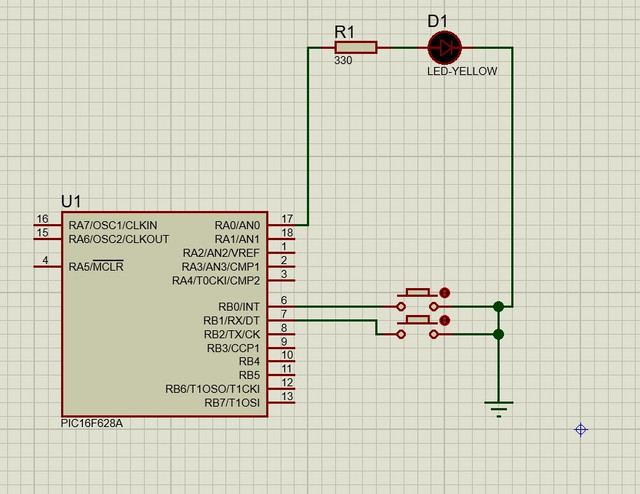Click pin number 16

point(42,219)
